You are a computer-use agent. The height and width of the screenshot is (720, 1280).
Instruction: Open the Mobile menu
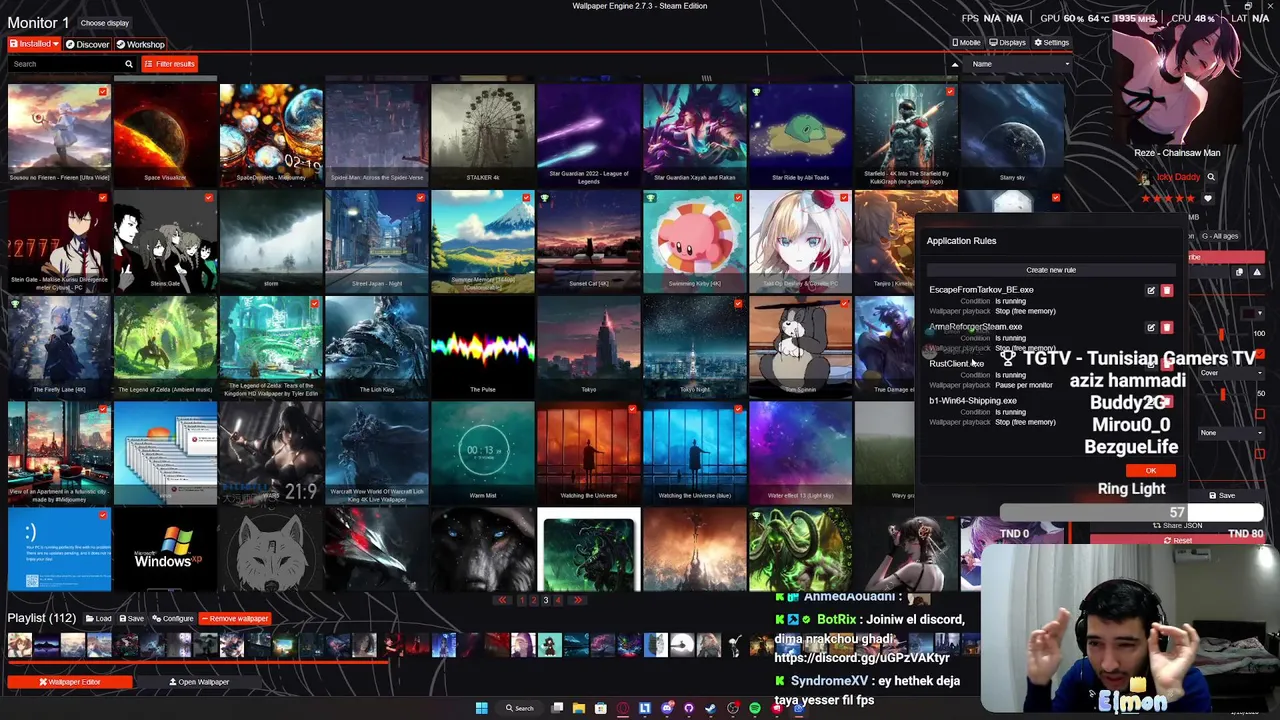tap(966, 43)
